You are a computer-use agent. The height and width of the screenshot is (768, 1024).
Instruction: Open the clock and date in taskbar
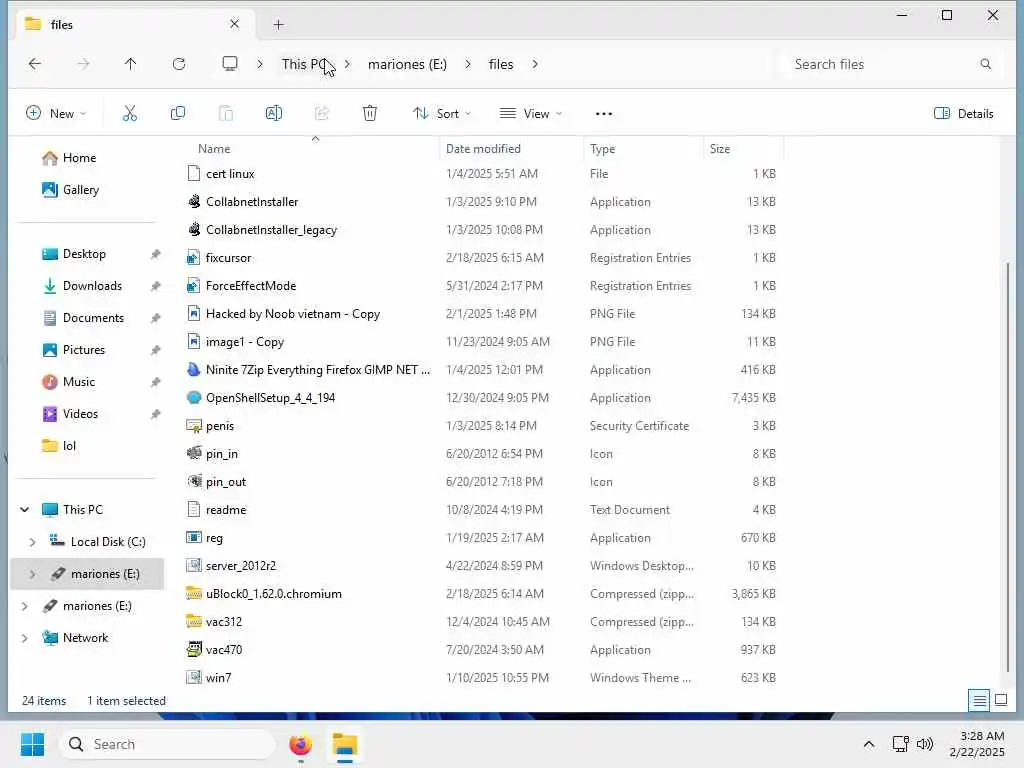[977, 744]
